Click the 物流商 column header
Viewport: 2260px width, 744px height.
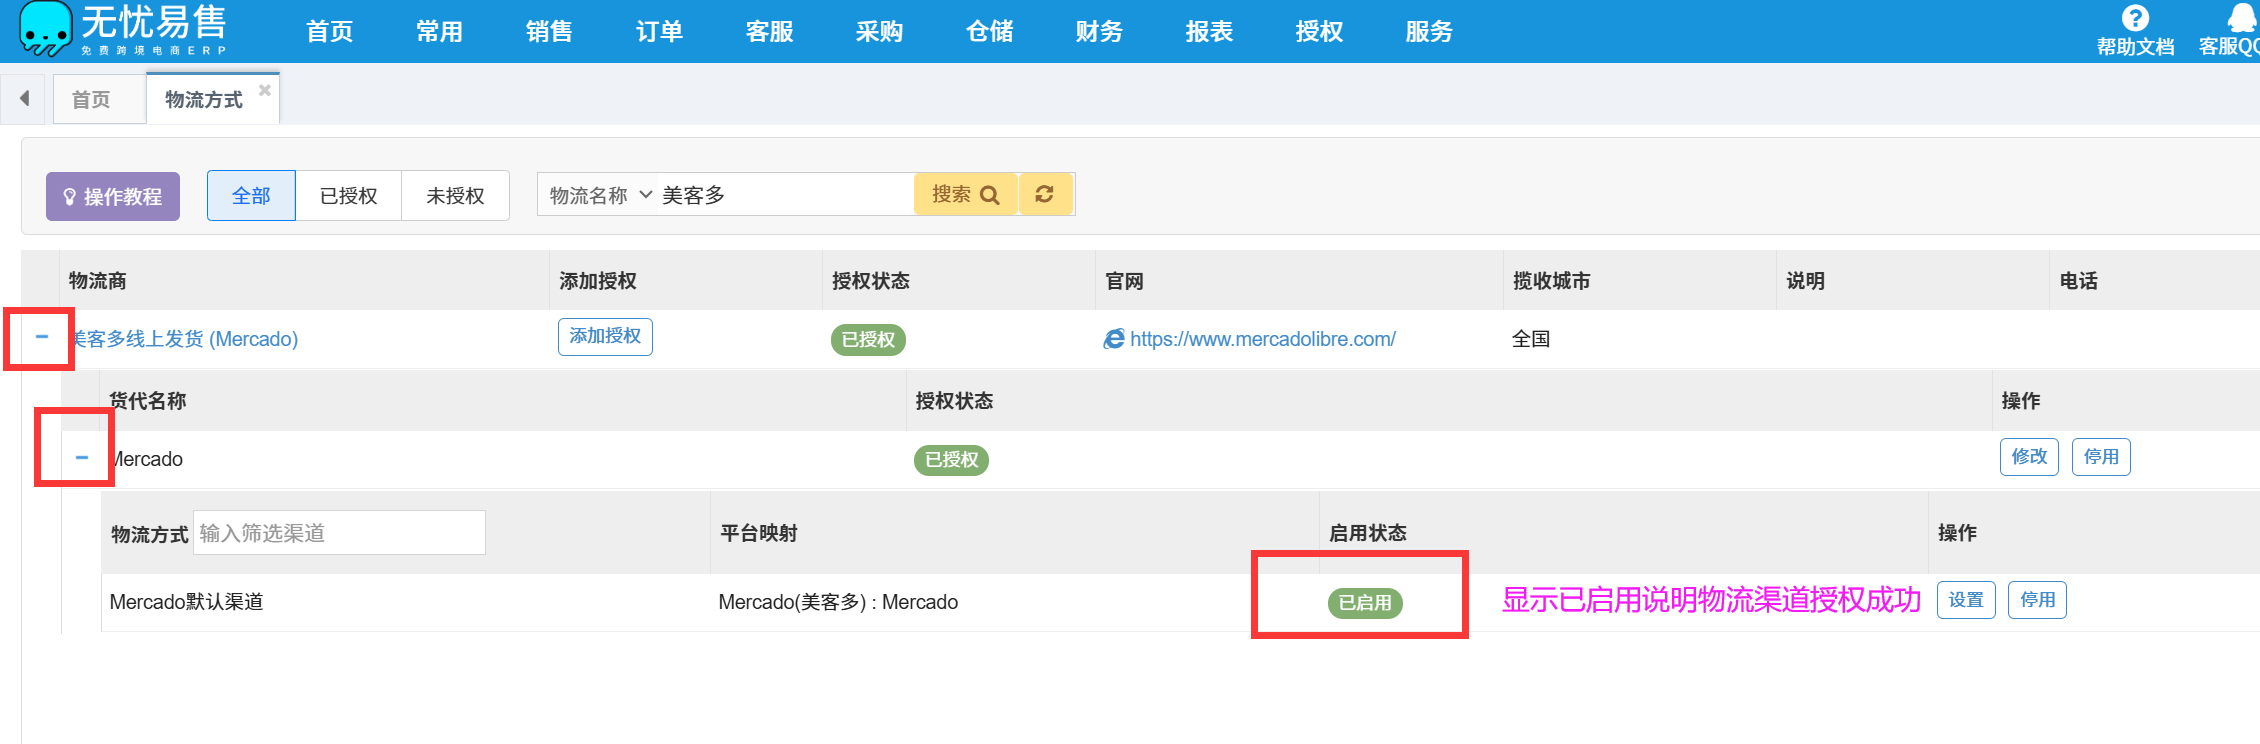[x=98, y=281]
